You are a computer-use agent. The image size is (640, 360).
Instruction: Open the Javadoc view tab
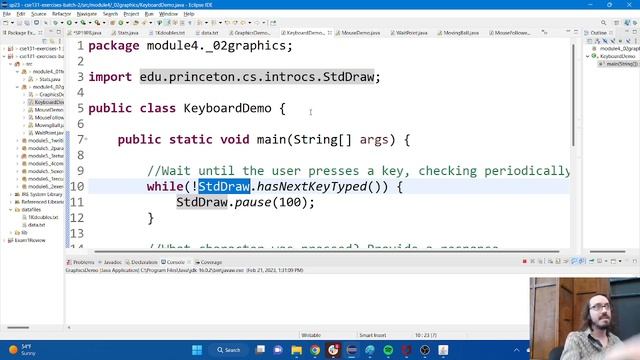[110, 262]
